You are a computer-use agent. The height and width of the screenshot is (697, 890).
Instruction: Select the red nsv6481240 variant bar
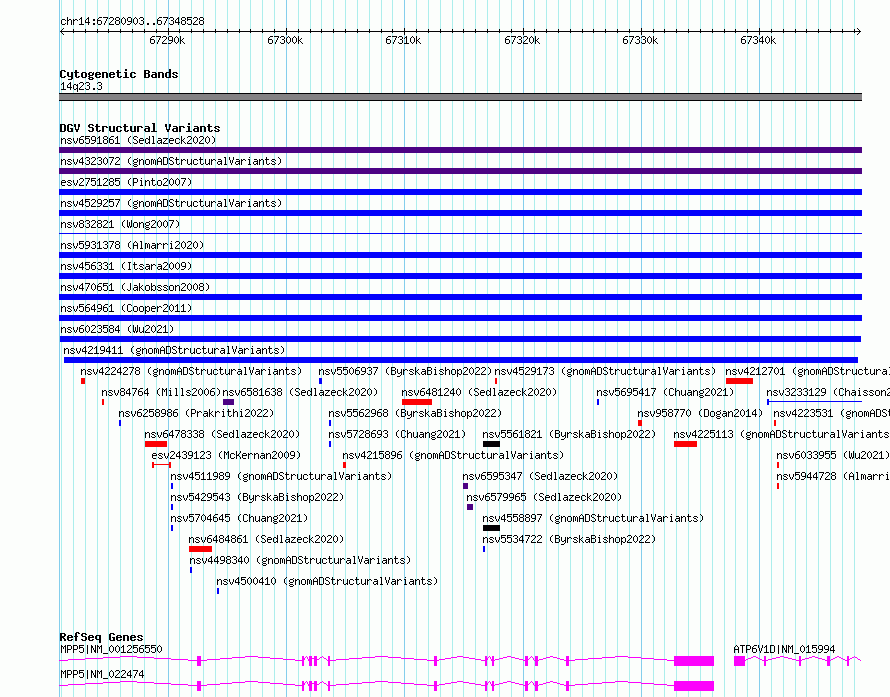point(417,402)
